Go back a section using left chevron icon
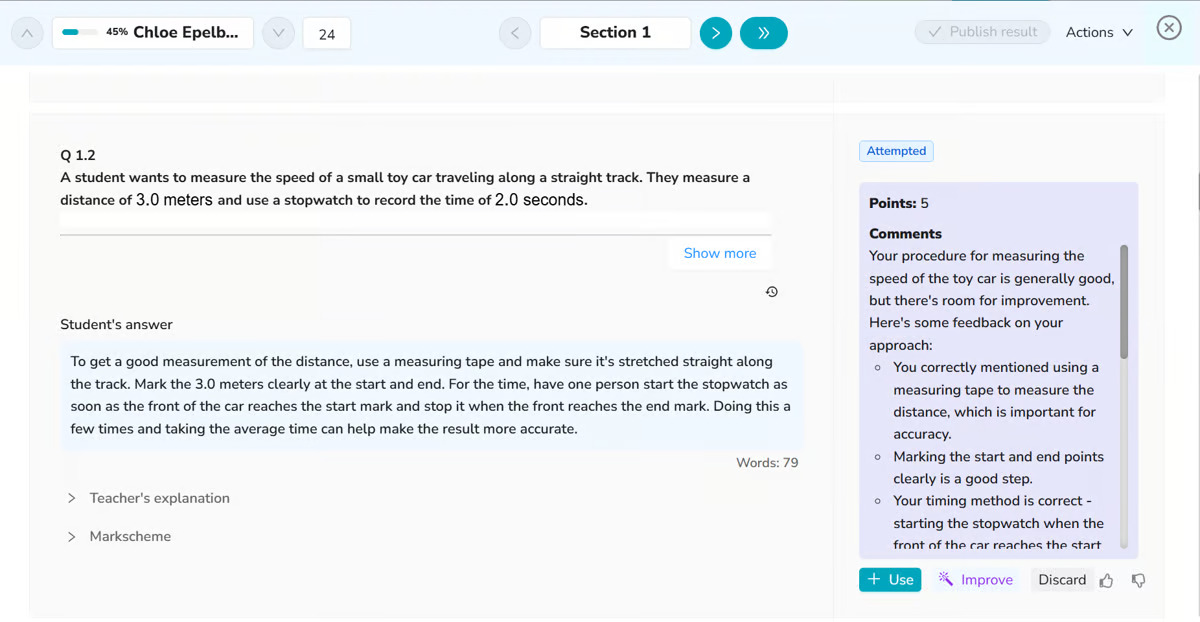 [514, 32]
